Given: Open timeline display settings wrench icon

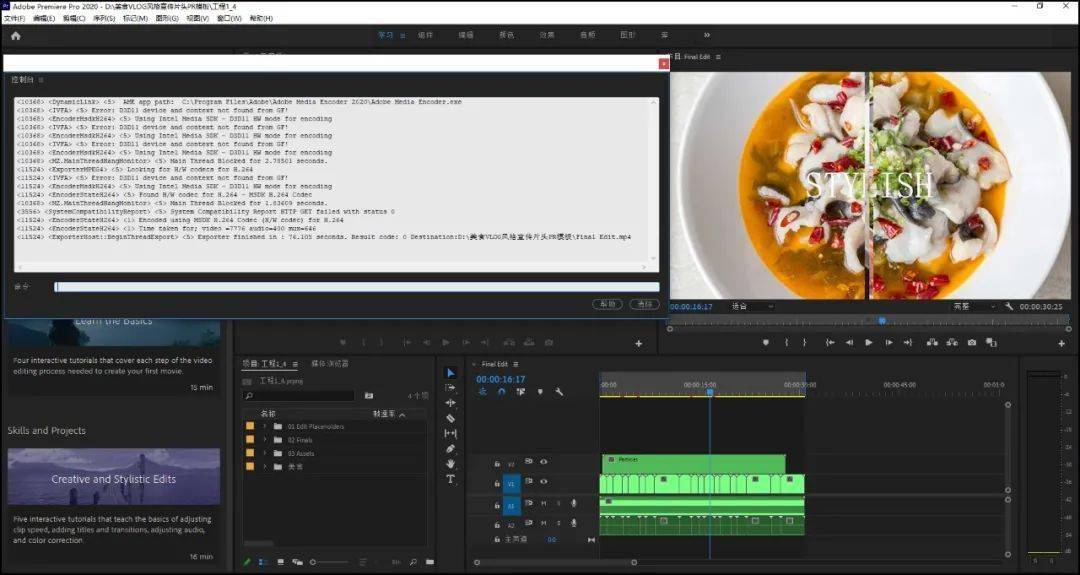Looking at the screenshot, I should point(559,392).
